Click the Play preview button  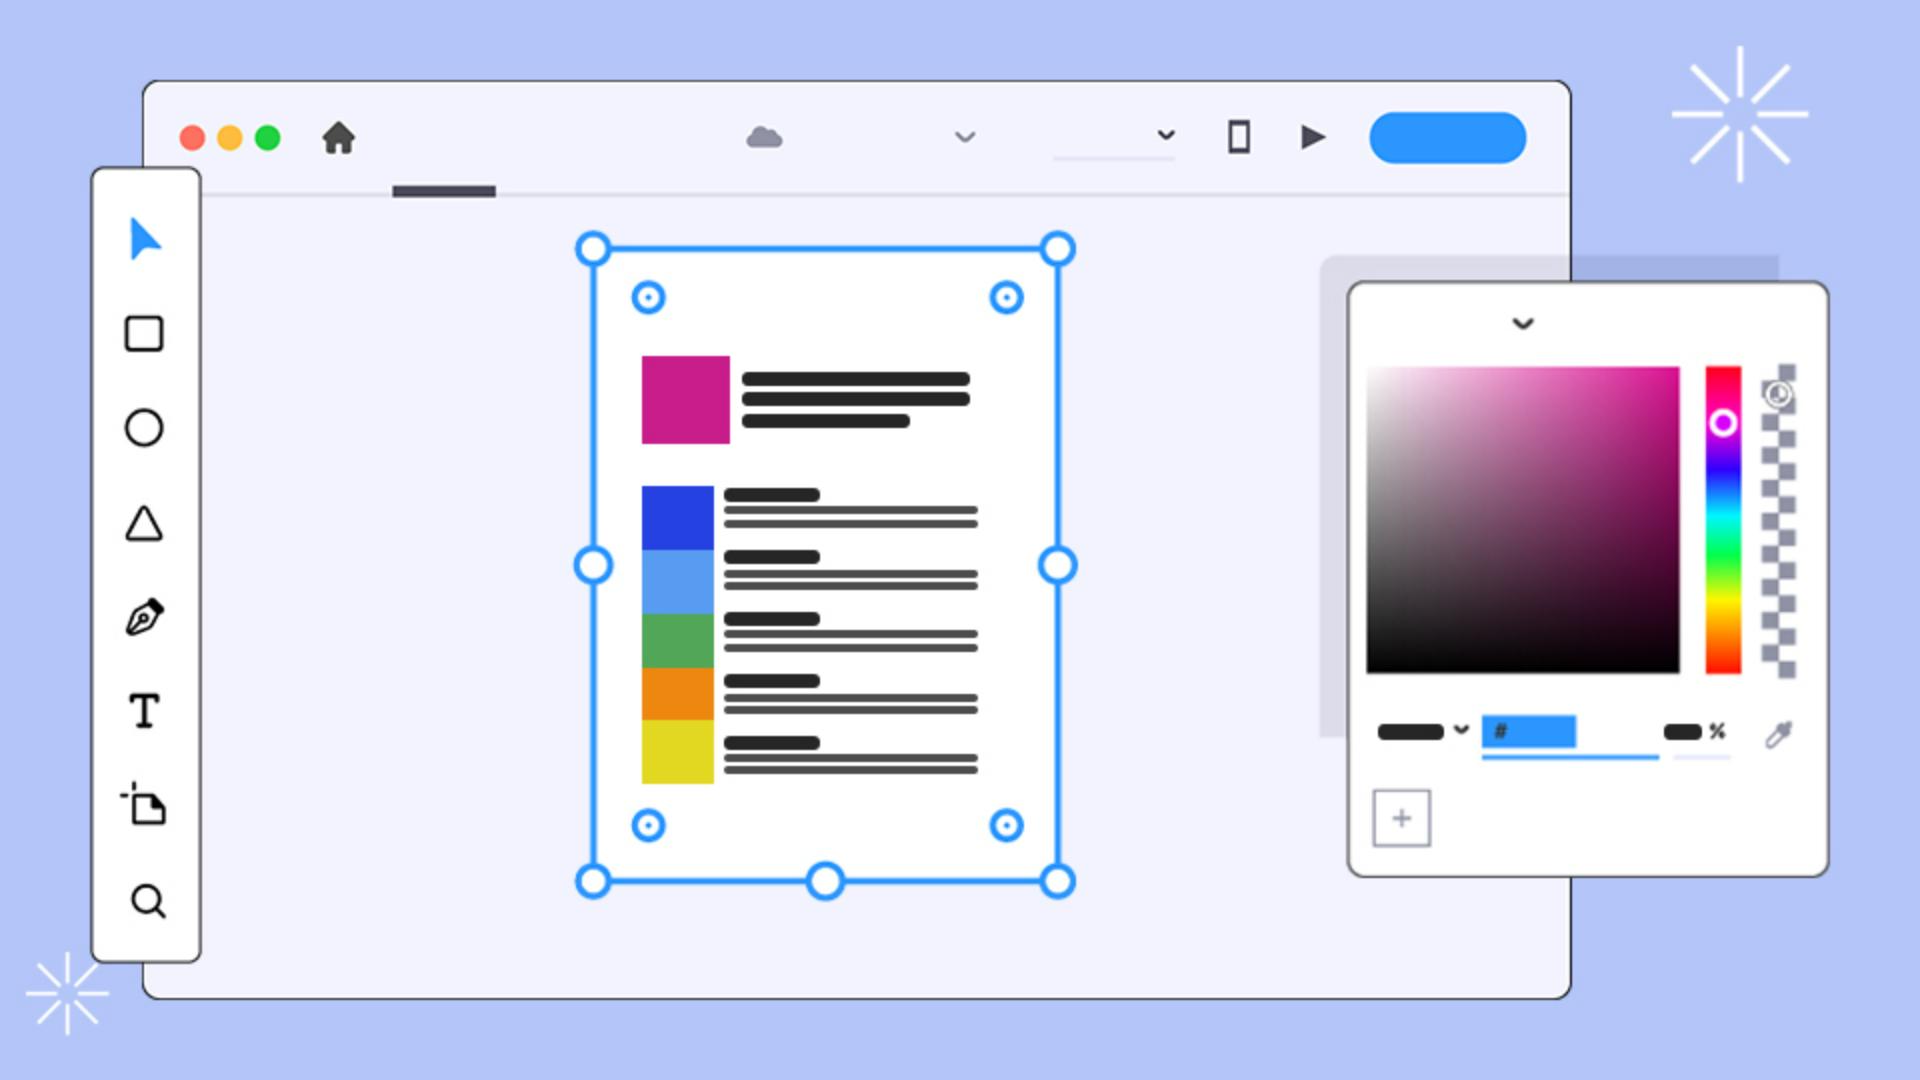pyautogui.click(x=1313, y=137)
